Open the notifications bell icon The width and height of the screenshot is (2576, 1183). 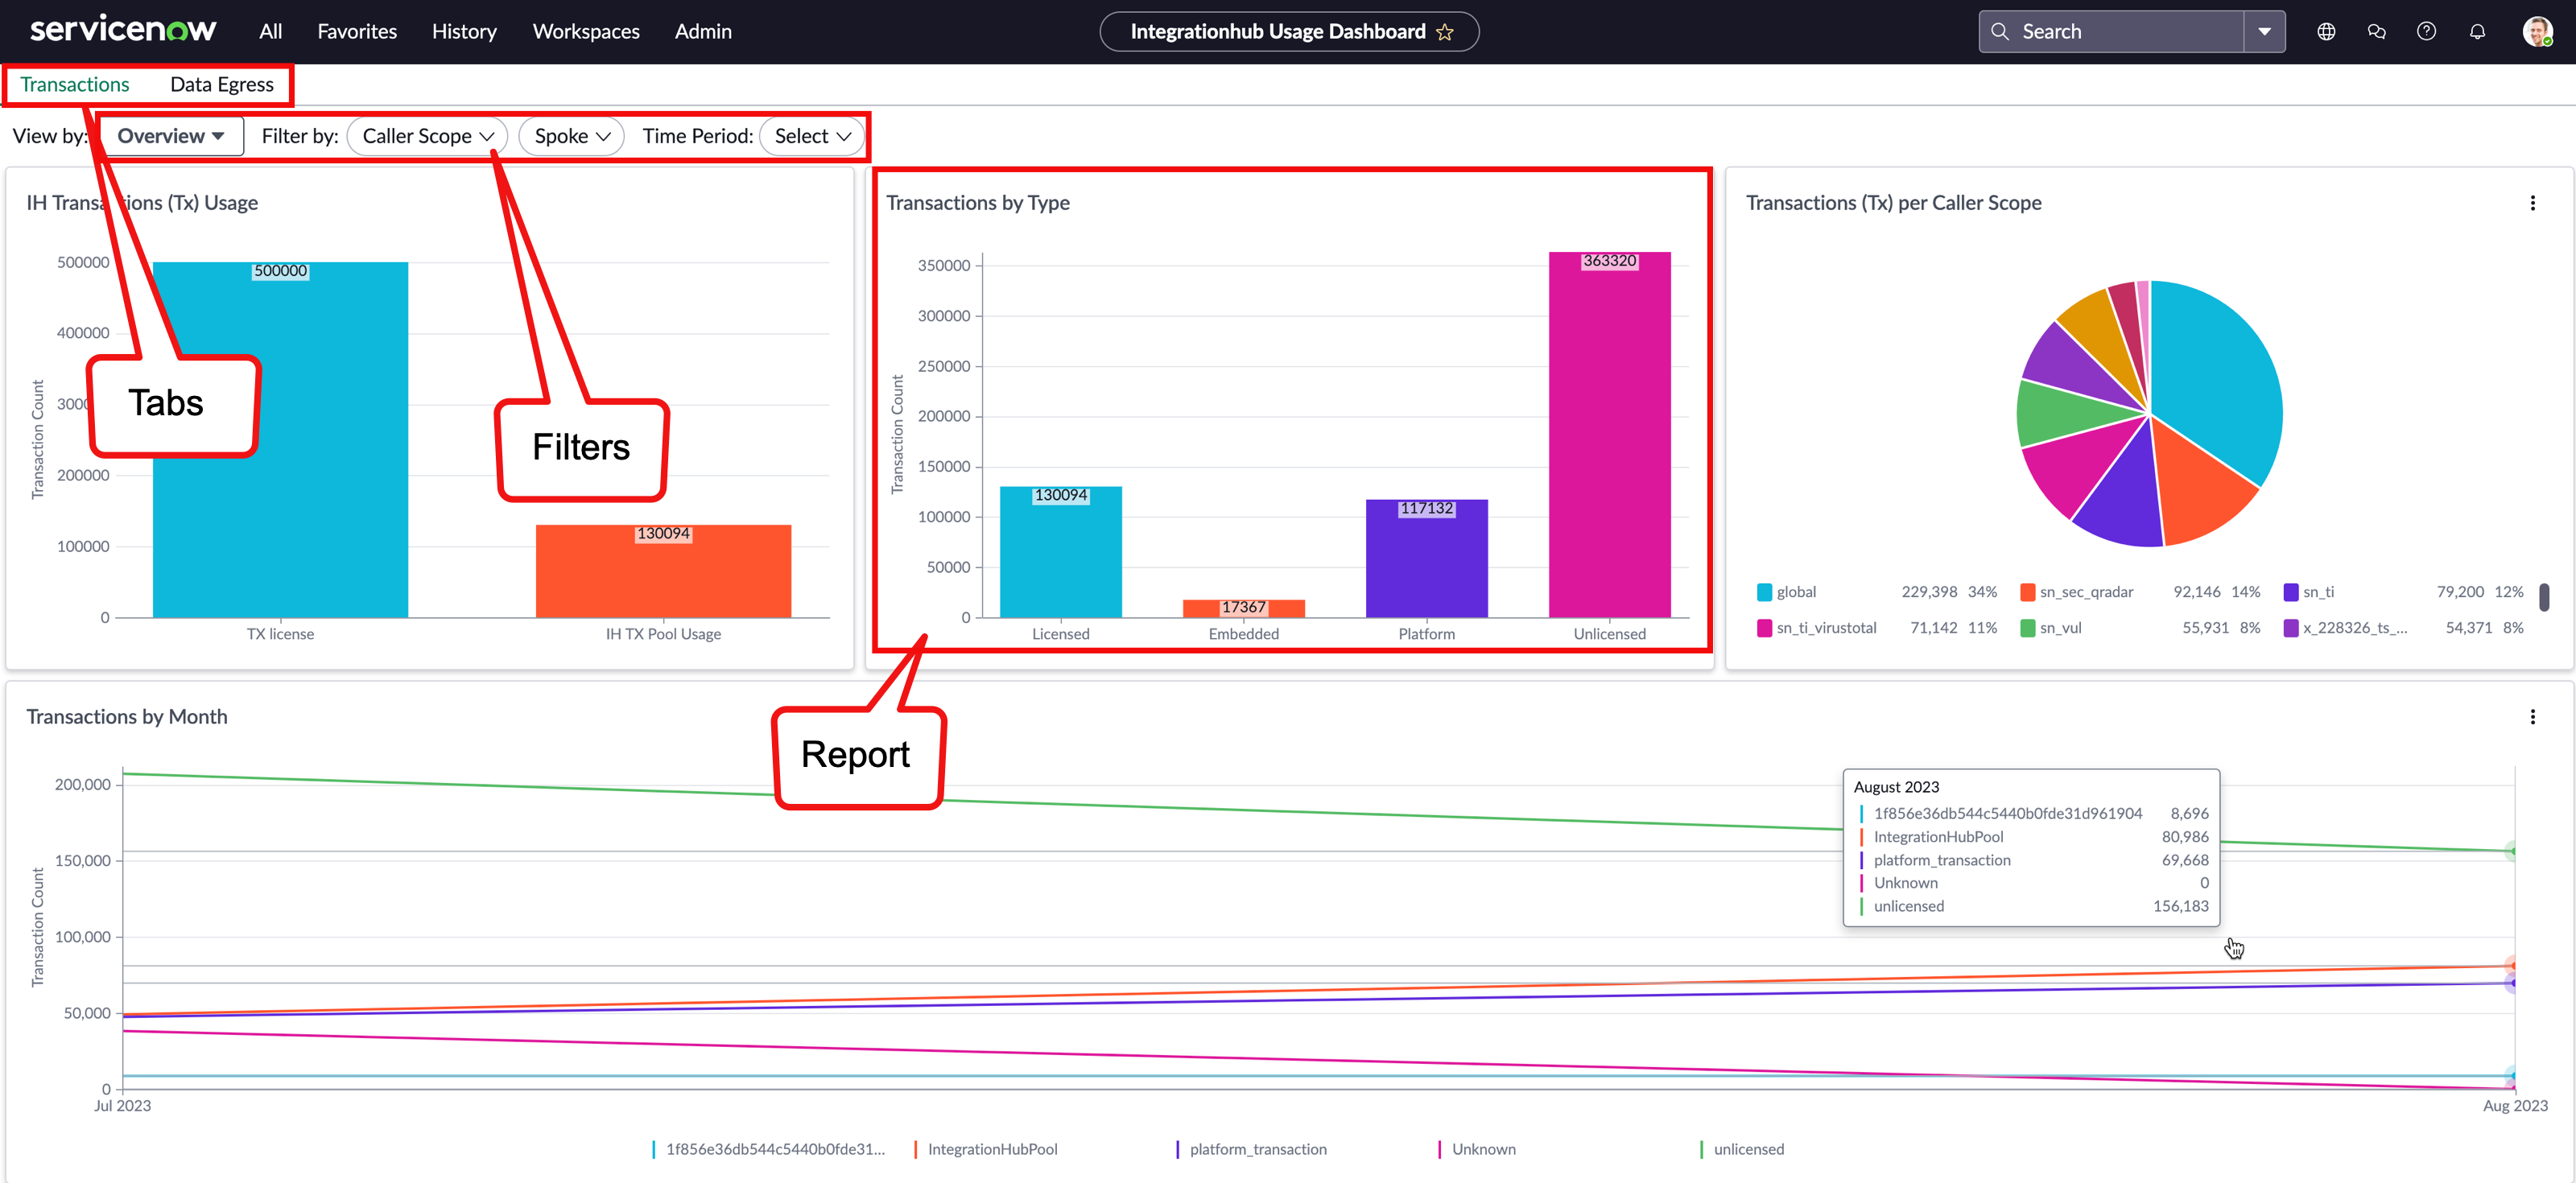[x=2477, y=32]
